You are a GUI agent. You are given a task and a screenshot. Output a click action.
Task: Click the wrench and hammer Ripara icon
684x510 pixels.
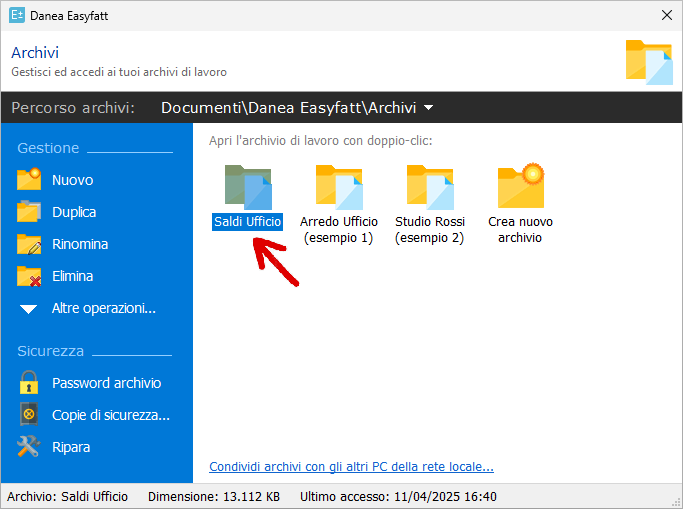coord(29,446)
